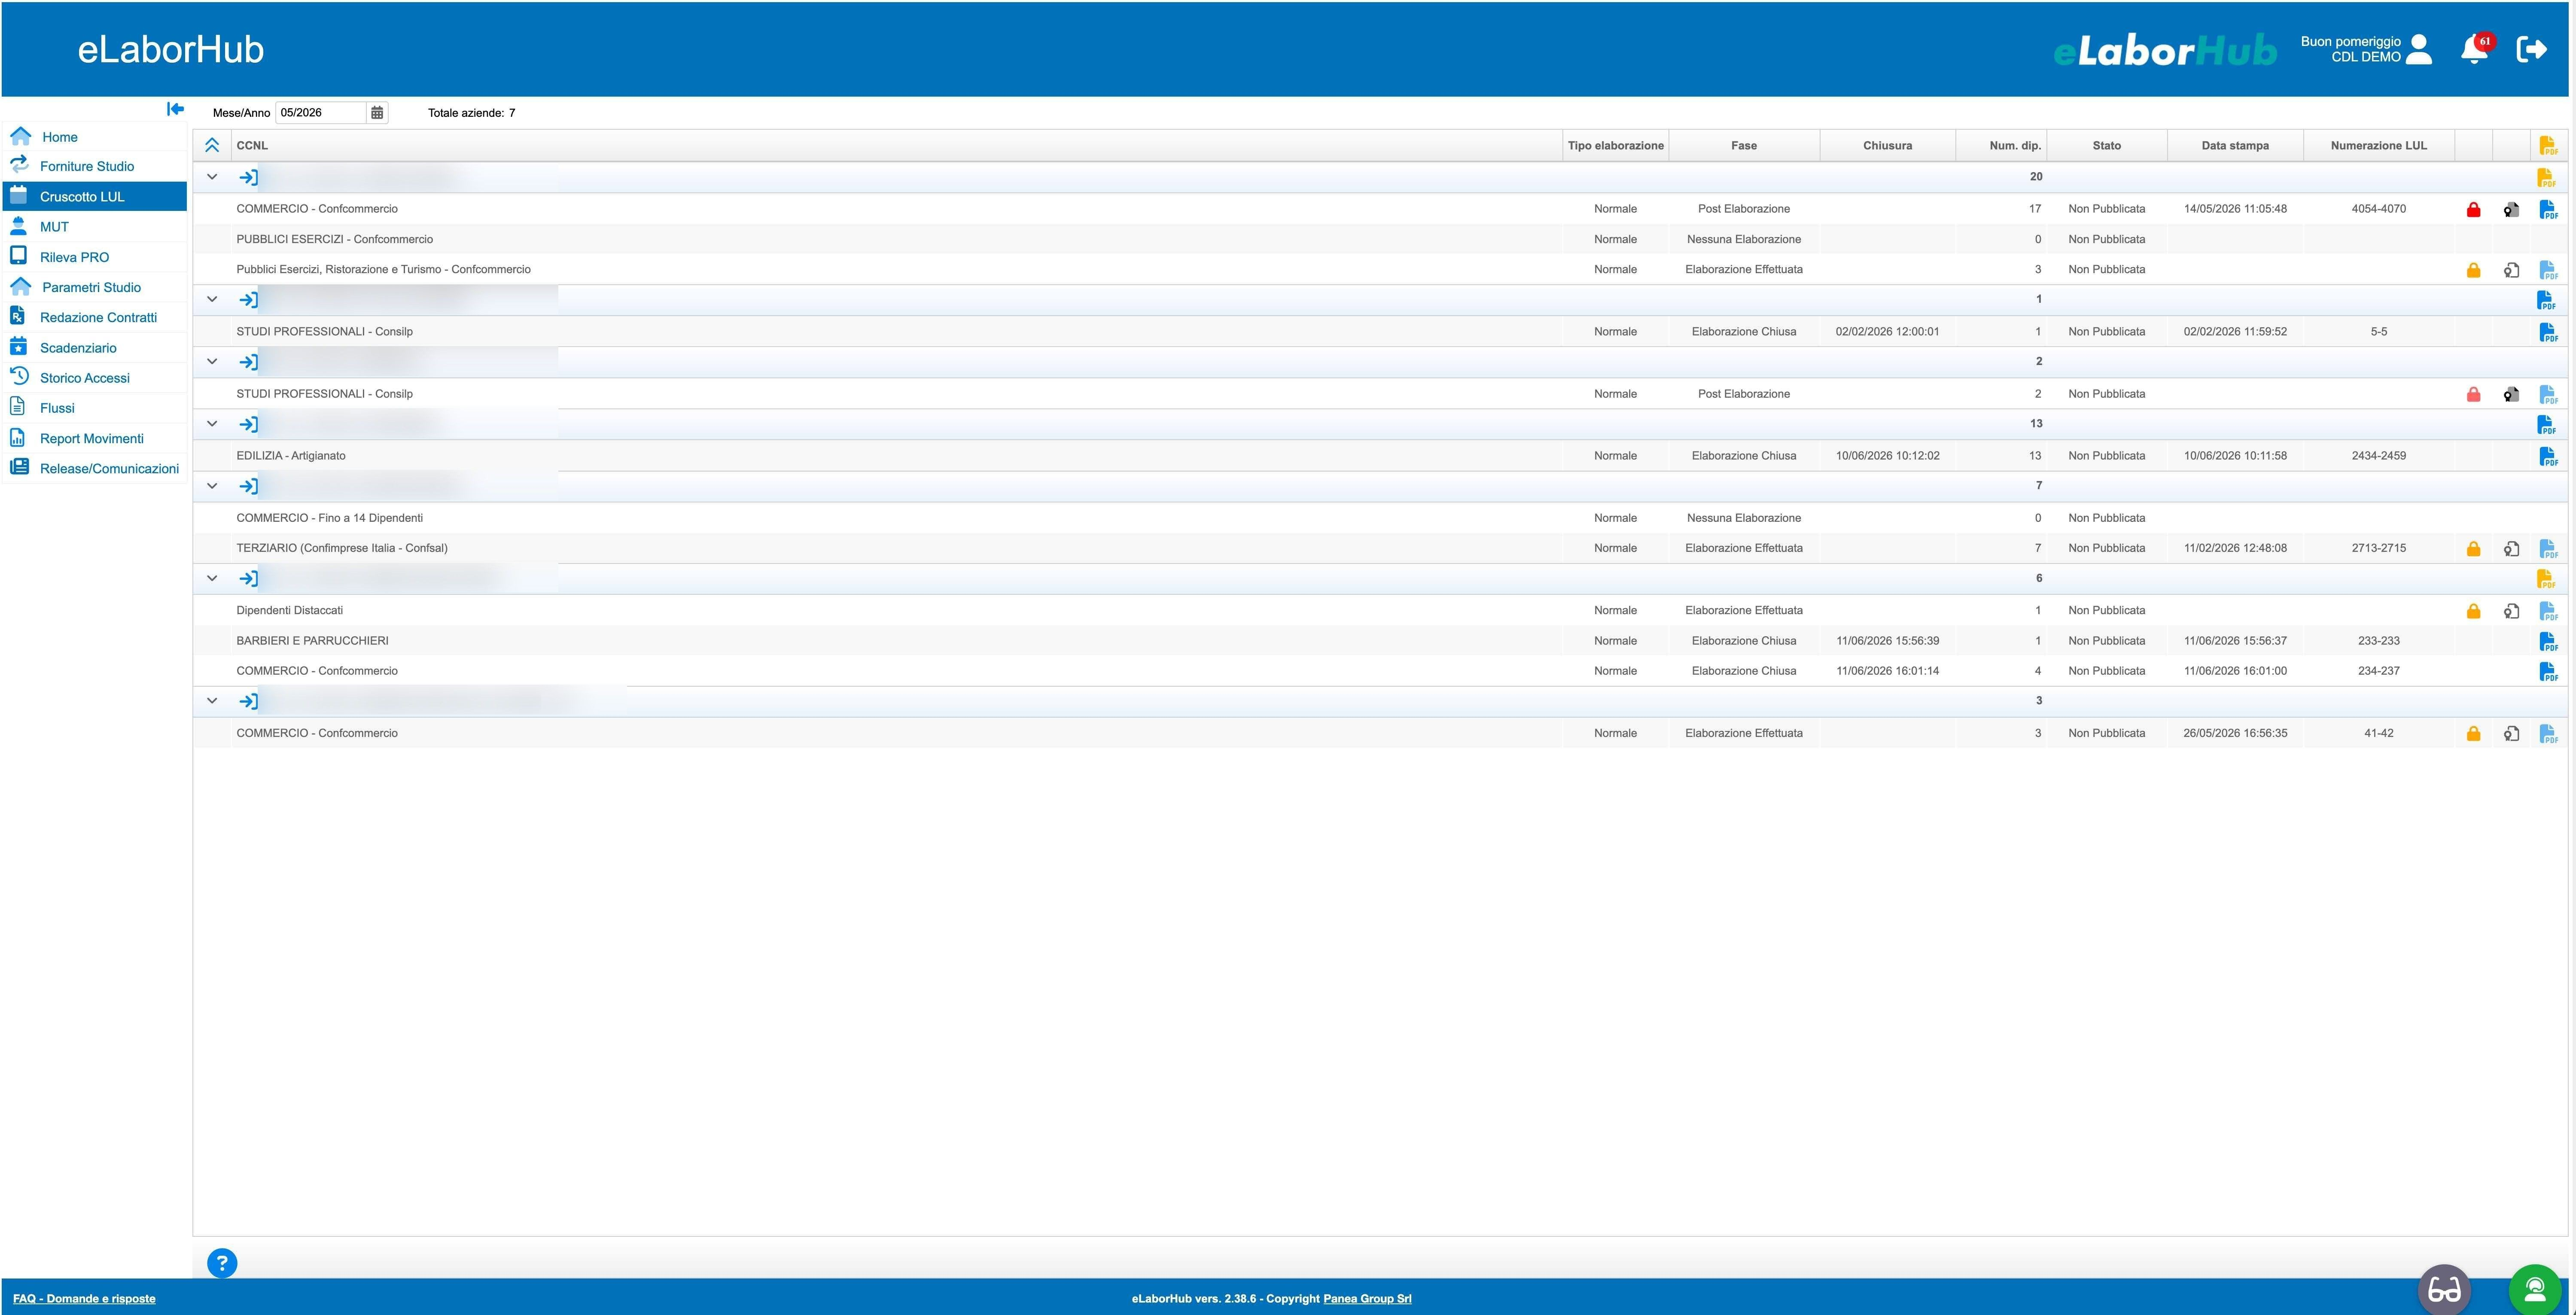Click the blue question mark help button
Screen dimensions: 2576x1315
pyautogui.click(x=222, y=1263)
